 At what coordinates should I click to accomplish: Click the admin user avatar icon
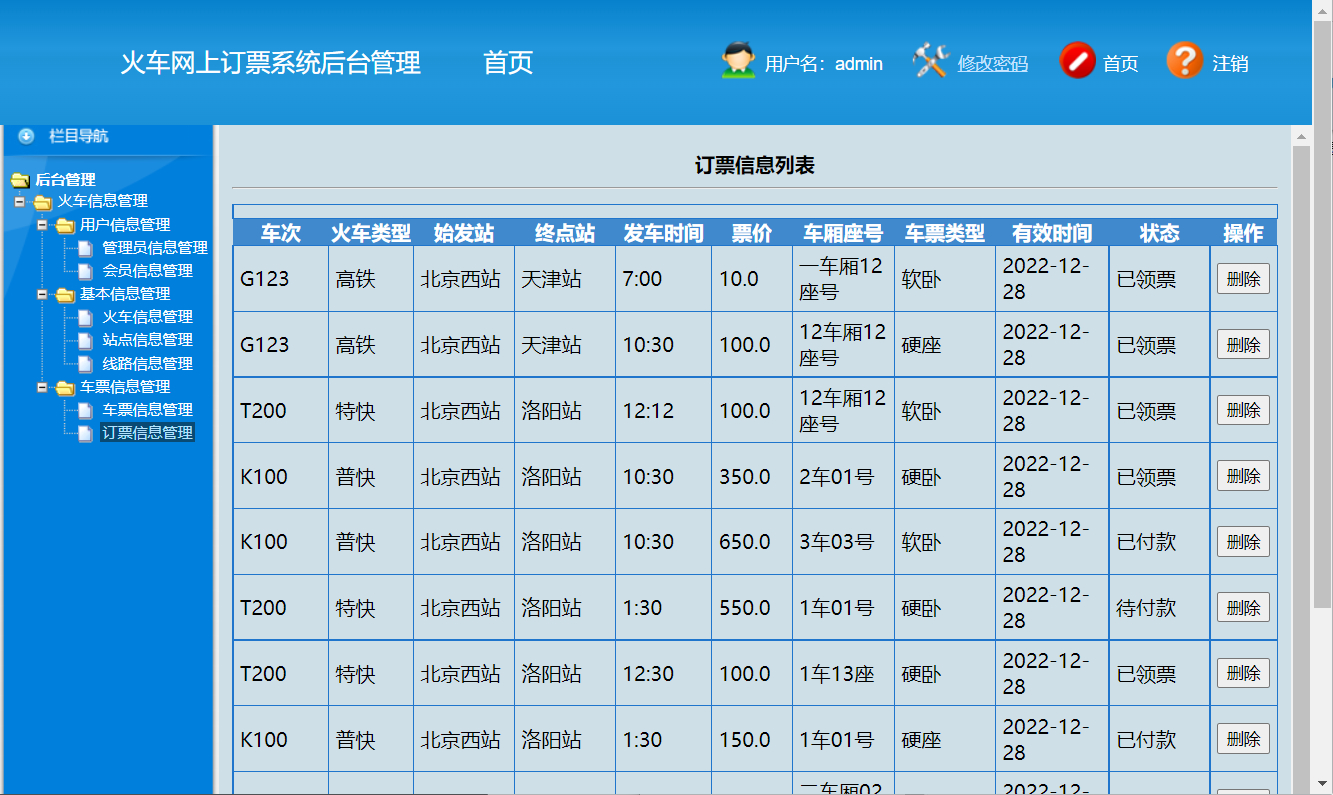click(x=737, y=61)
